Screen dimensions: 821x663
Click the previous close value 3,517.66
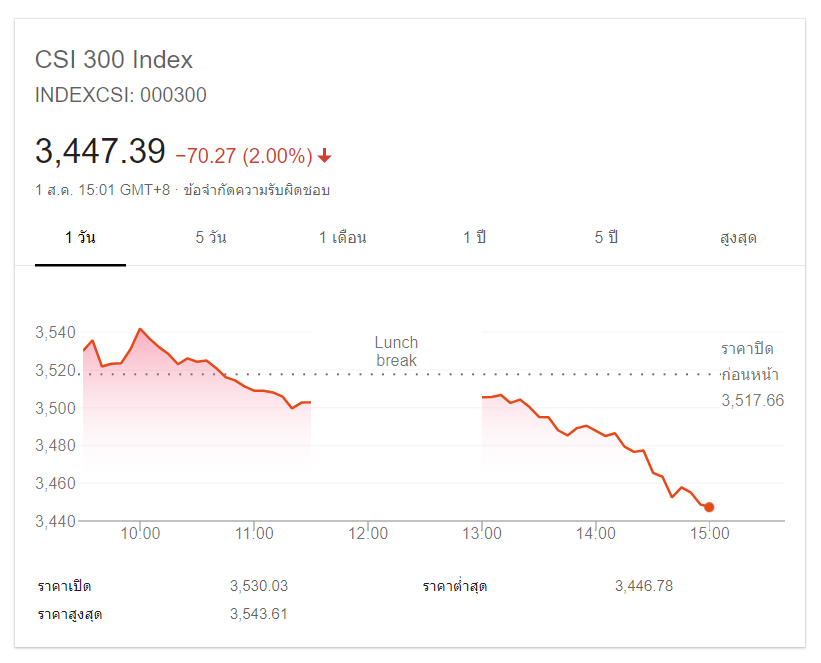752,400
